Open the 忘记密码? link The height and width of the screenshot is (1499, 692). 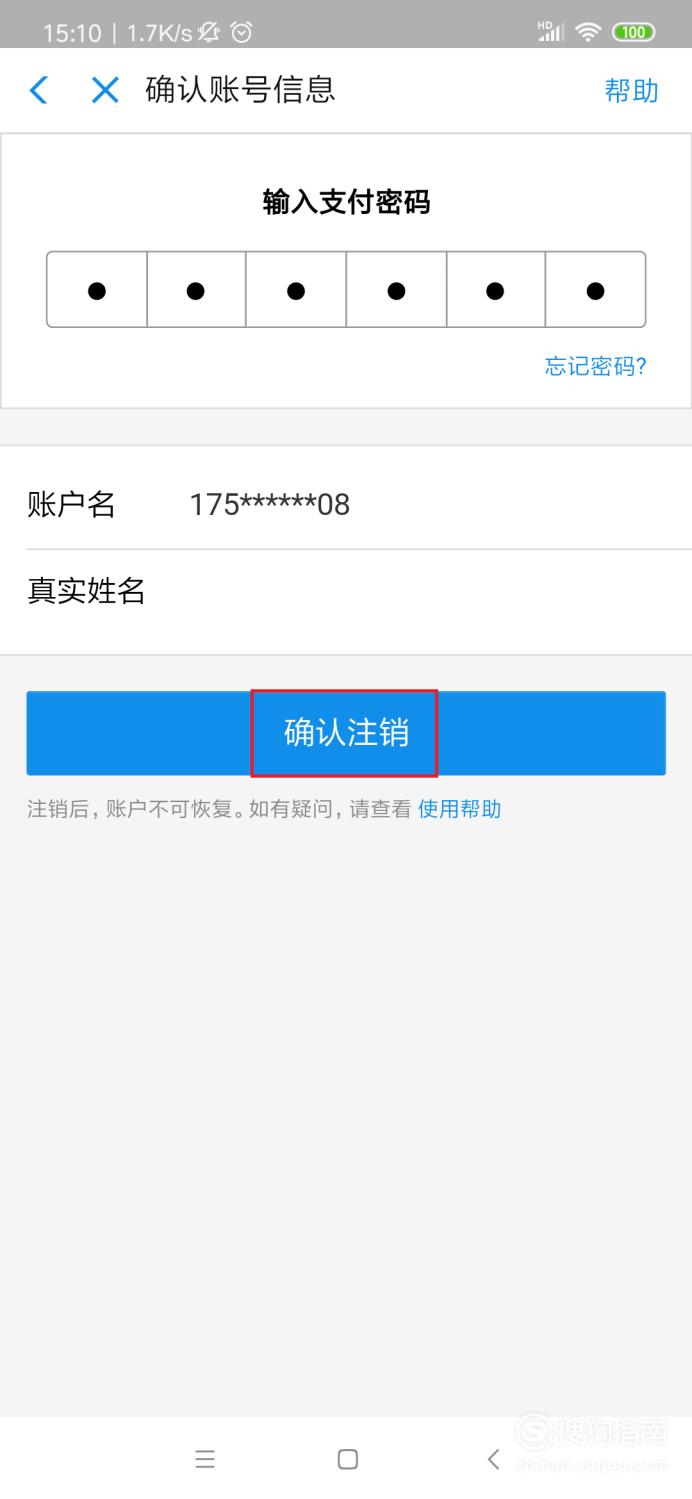[x=596, y=366]
